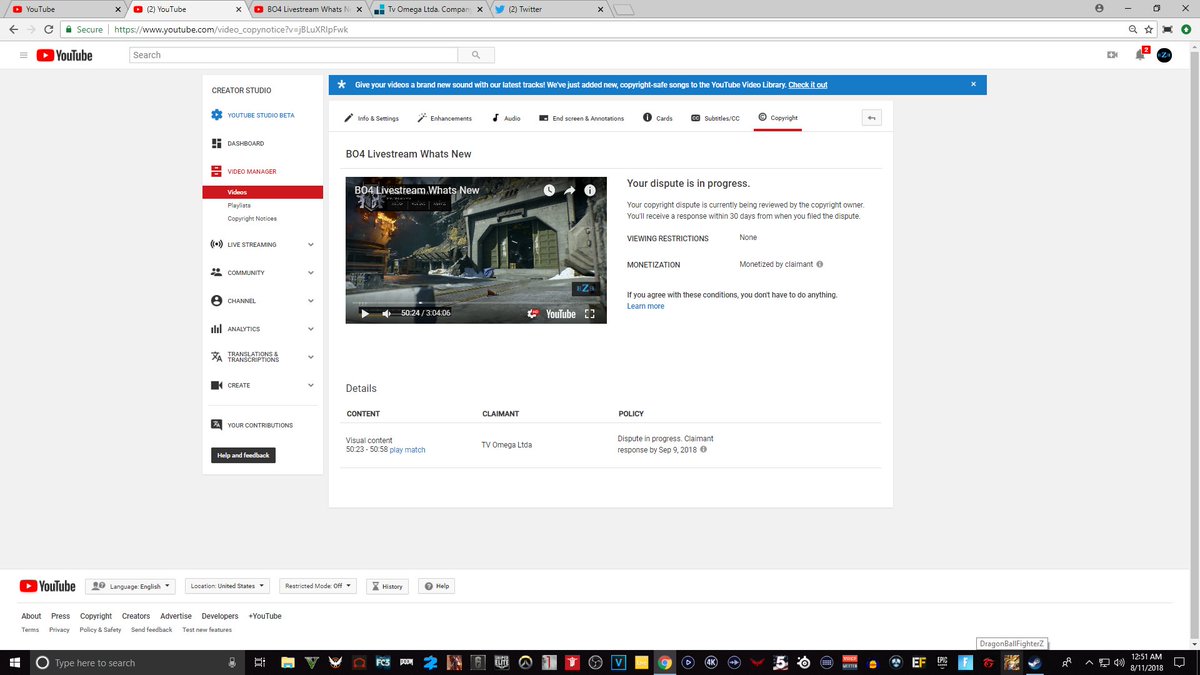This screenshot has width=1200, height=675.
Task: Select Playlists in the sidebar
Action: tap(239, 205)
